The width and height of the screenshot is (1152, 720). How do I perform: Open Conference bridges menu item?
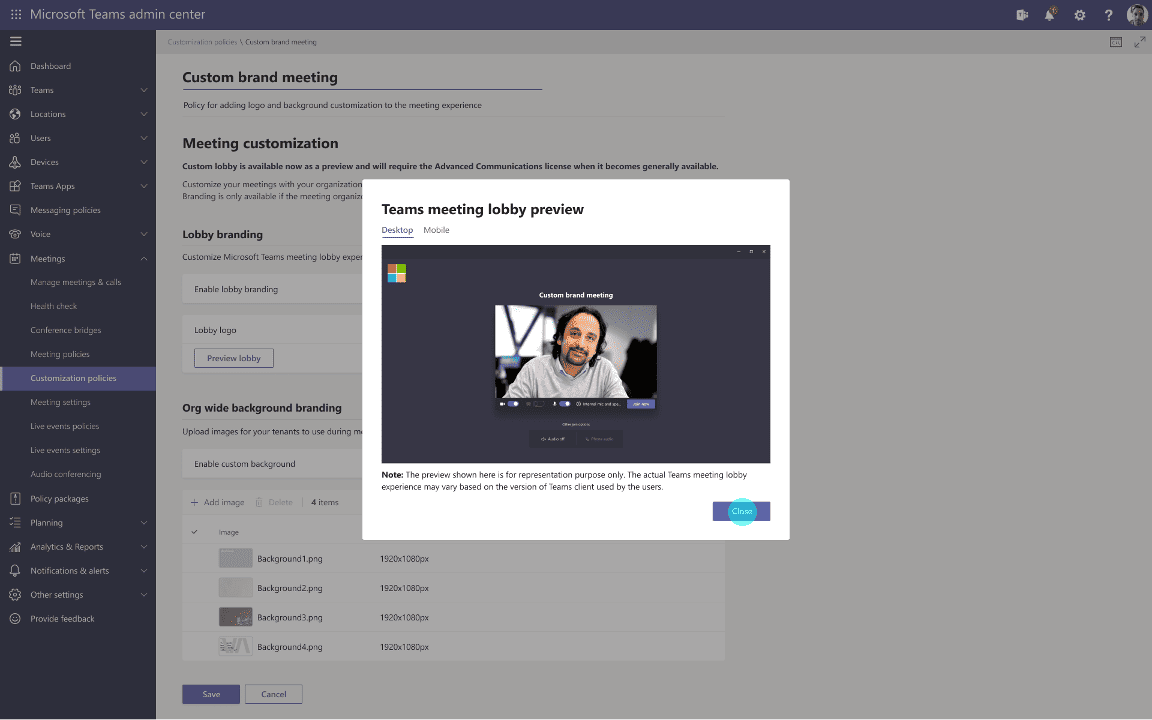pyautogui.click(x=65, y=330)
